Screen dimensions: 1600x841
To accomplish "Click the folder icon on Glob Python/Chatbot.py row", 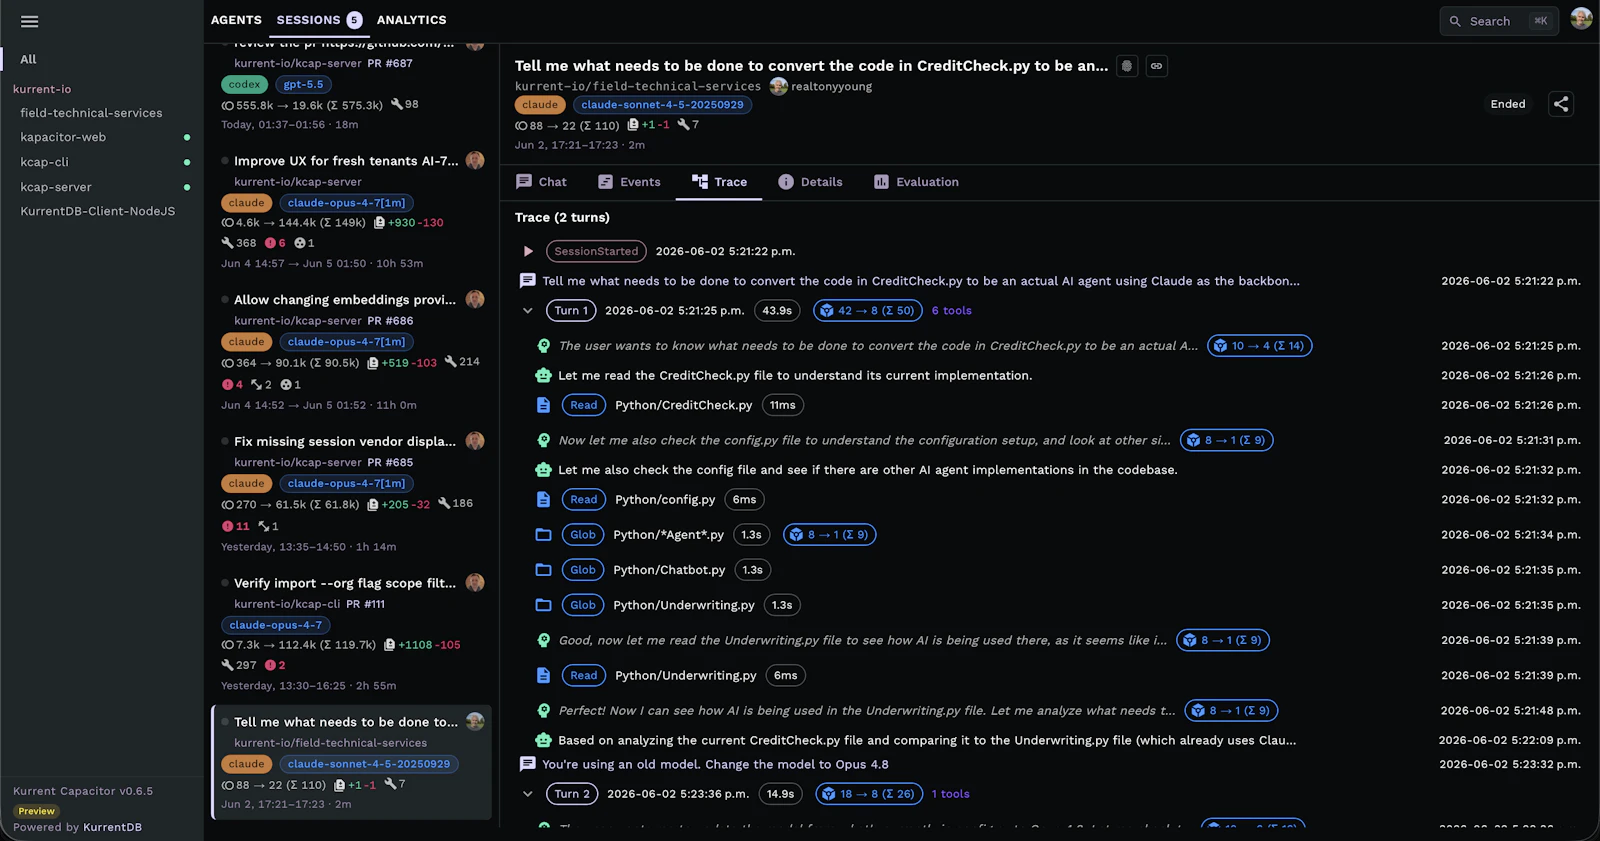I will click(x=543, y=570).
